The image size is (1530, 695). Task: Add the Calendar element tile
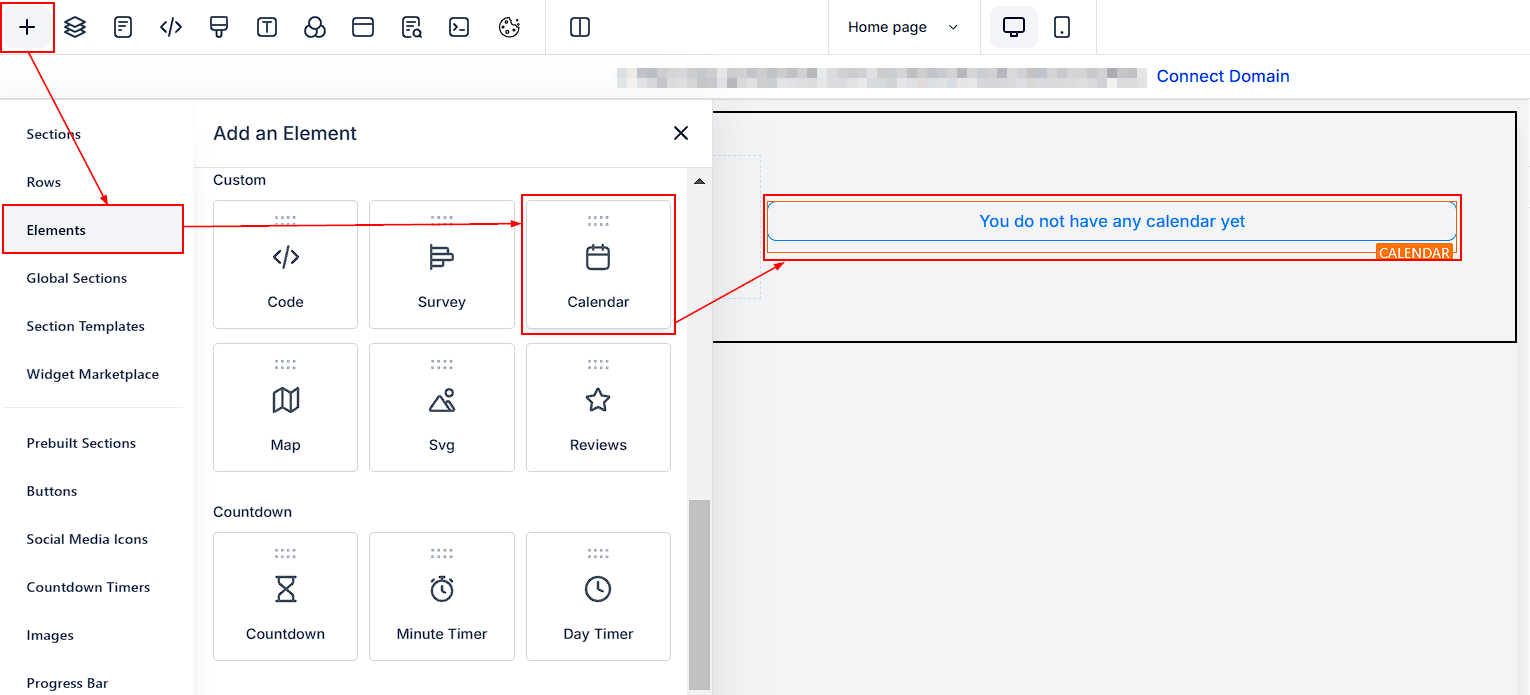[x=598, y=265]
